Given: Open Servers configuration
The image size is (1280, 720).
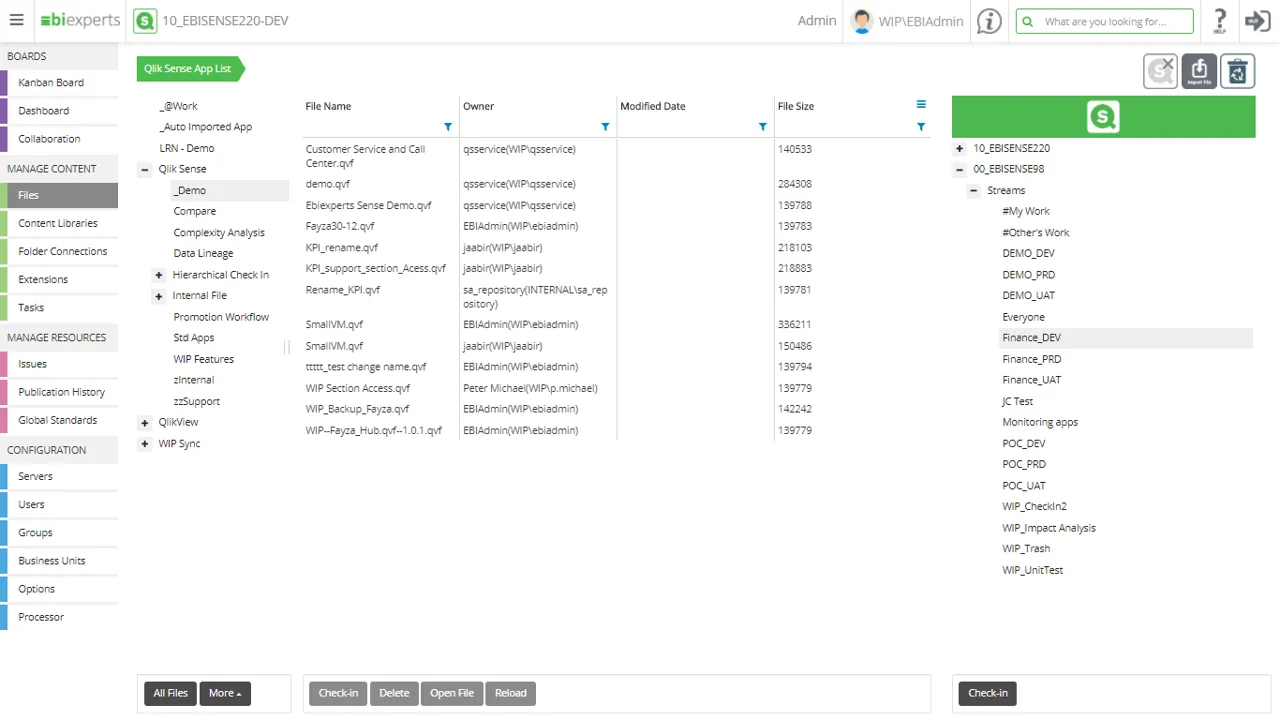Looking at the screenshot, I should click(x=59, y=477).
